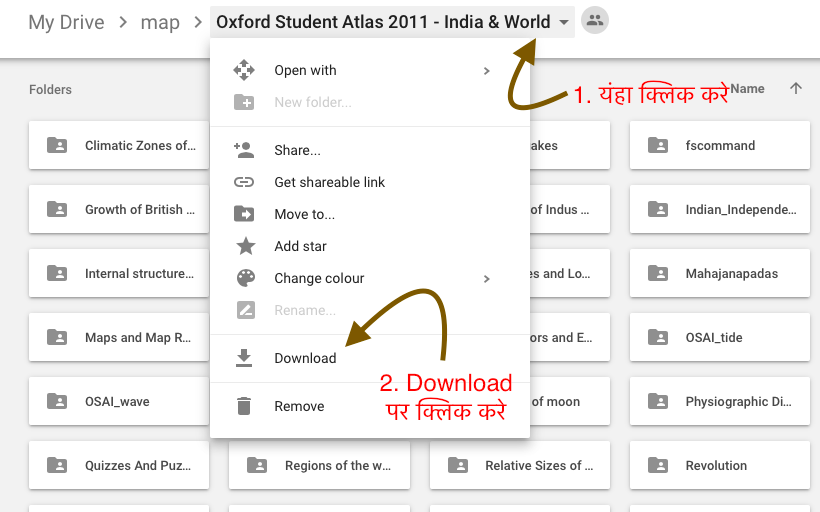The image size is (820, 512).
Task: Click the Climatic Zones folder icon
Action: coord(57,145)
